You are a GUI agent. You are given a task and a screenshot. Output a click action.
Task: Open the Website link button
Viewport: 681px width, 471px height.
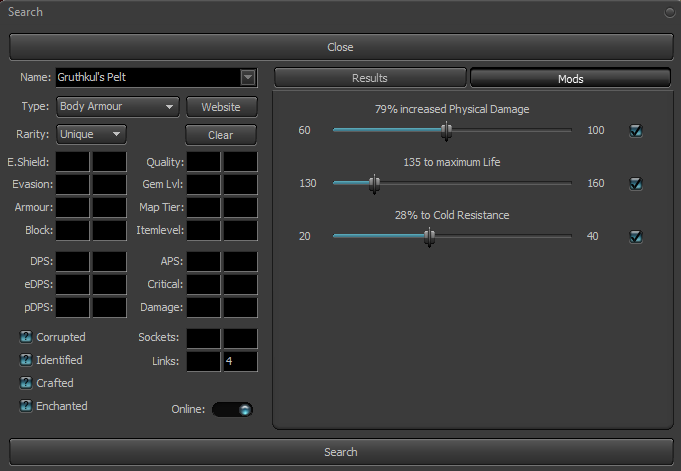coord(221,107)
